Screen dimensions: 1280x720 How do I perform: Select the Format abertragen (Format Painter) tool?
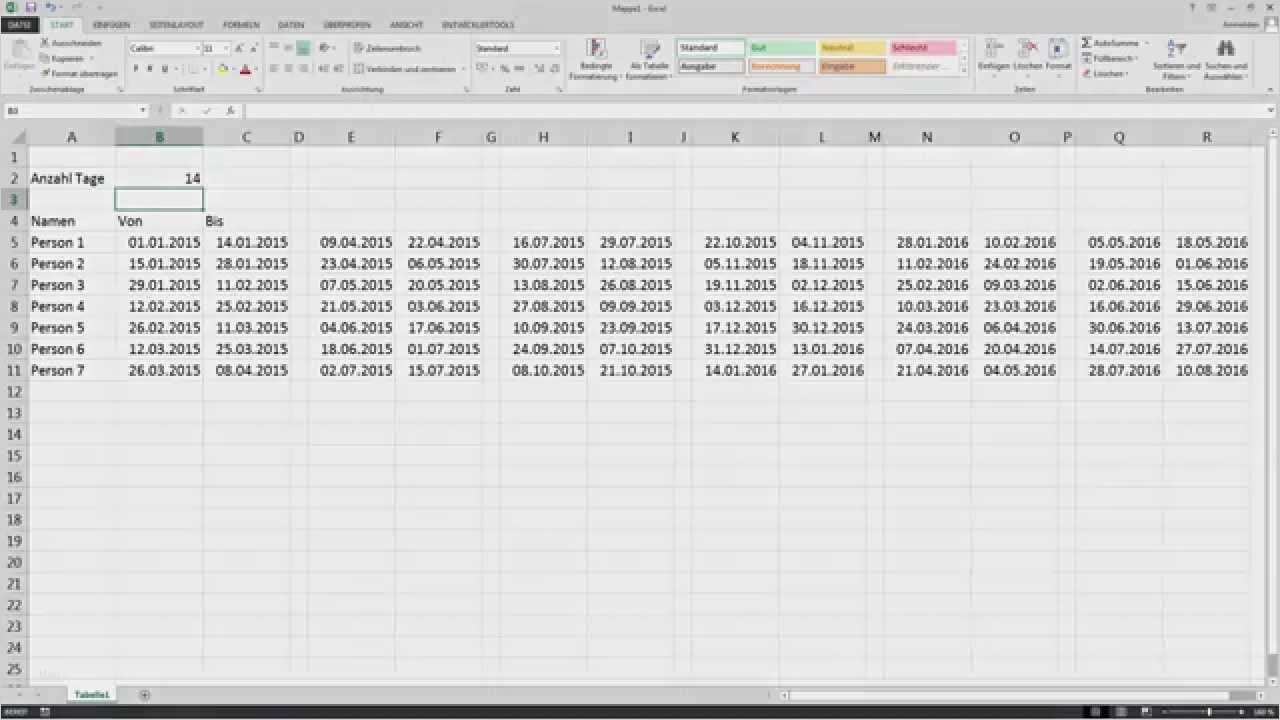coord(76,73)
